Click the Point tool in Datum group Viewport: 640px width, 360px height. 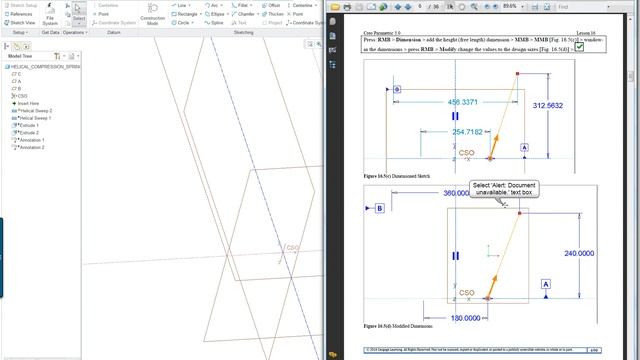(100, 14)
